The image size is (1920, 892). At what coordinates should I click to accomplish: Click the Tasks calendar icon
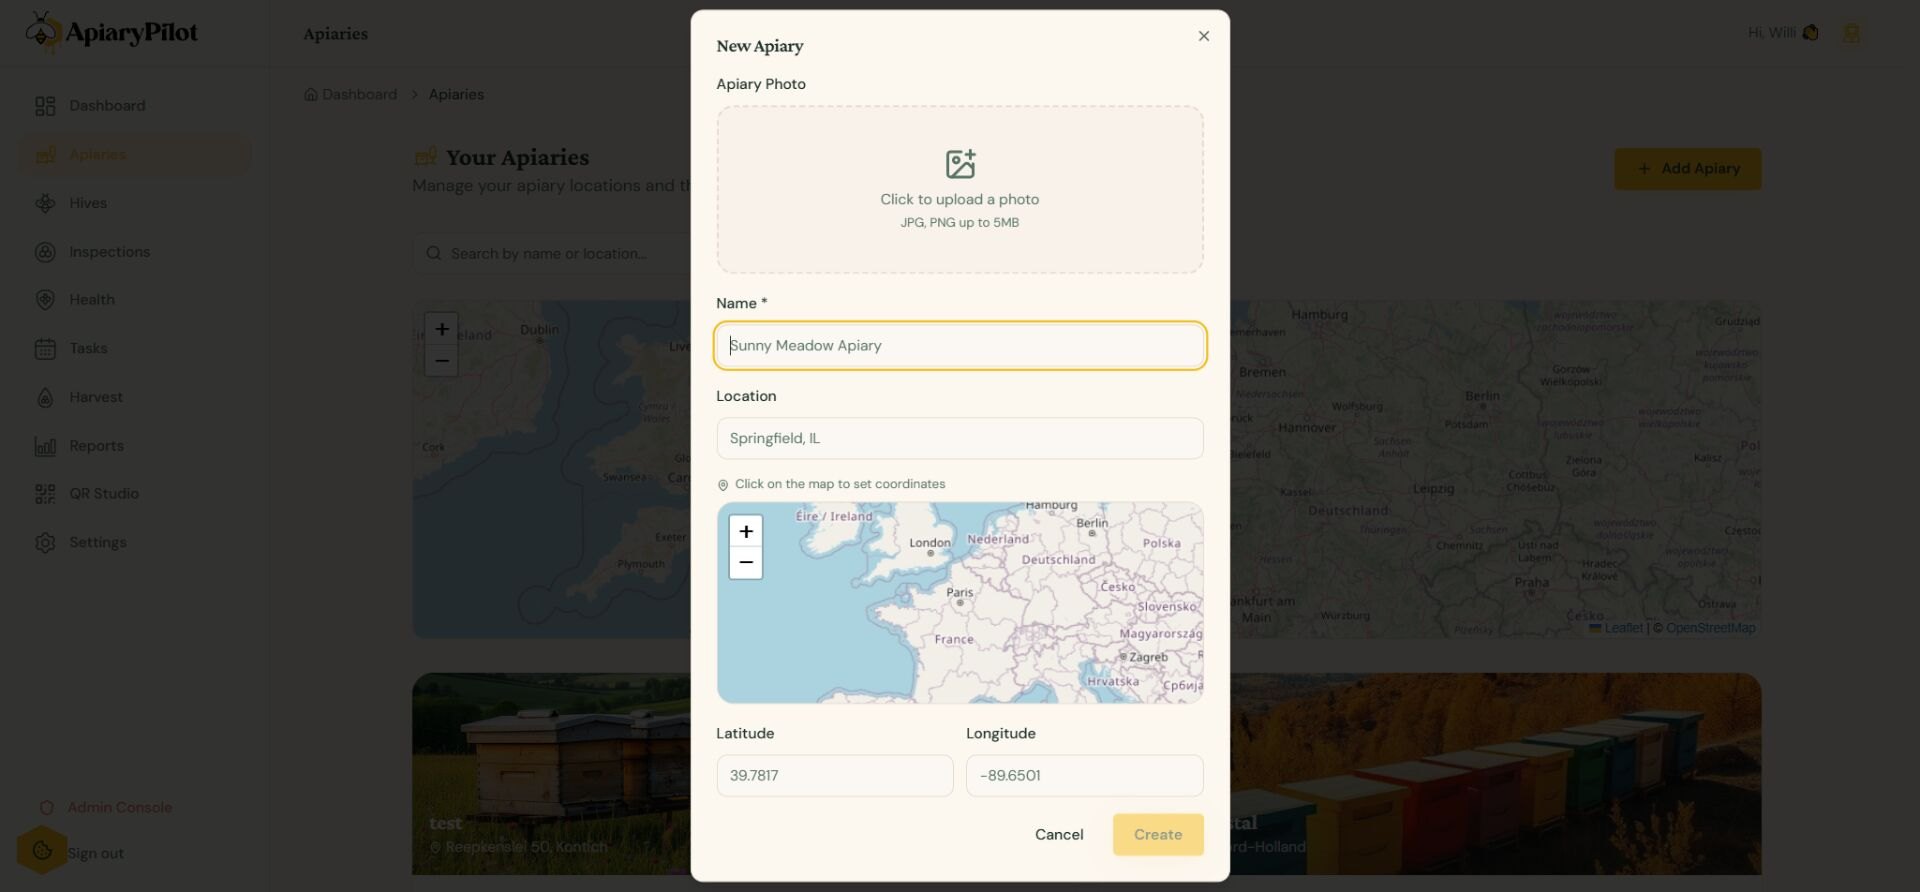coord(45,349)
